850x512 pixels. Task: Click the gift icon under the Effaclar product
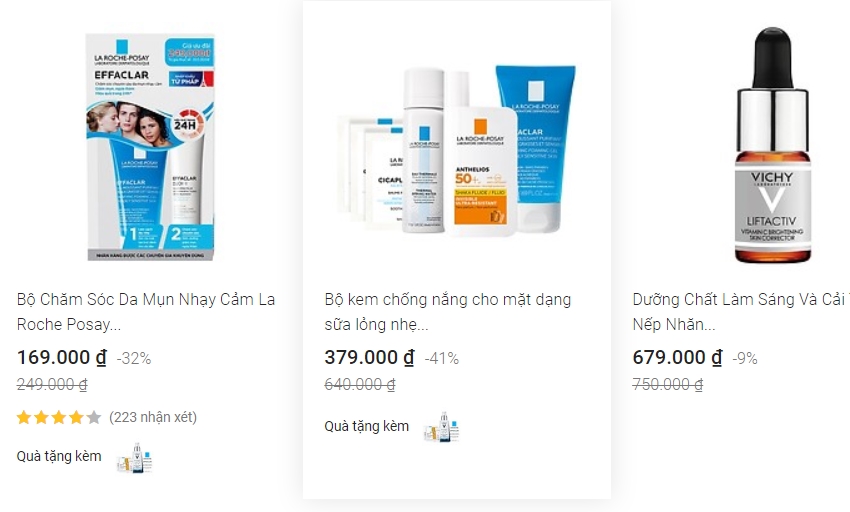pyautogui.click(x=134, y=458)
